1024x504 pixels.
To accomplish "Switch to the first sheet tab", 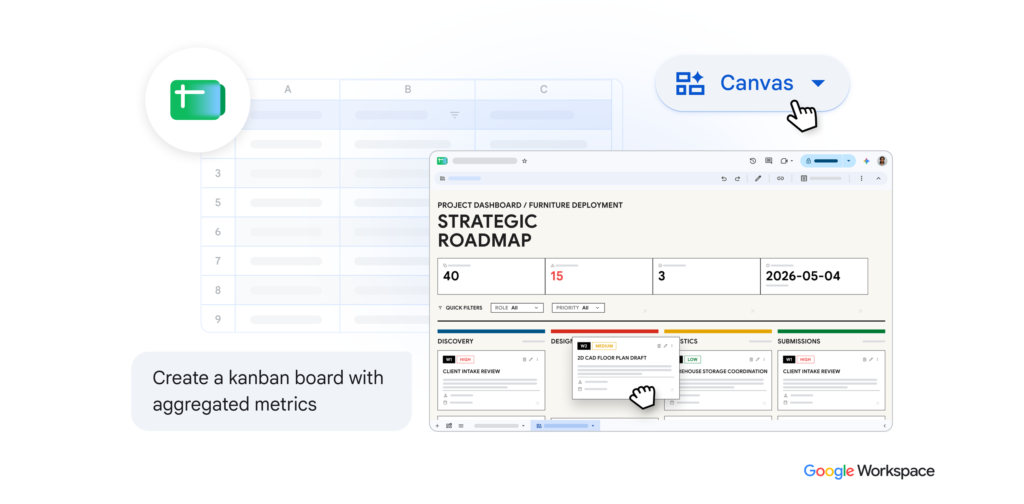I will pos(496,426).
